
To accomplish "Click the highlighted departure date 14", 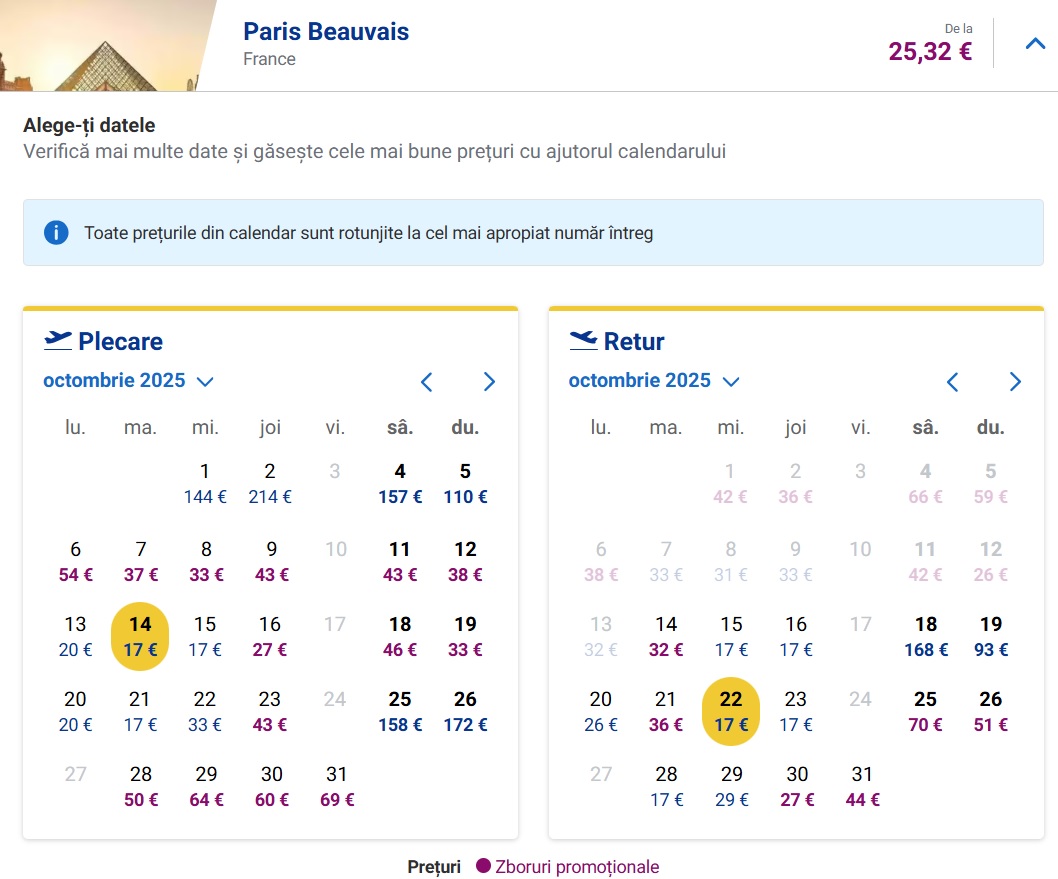I will pos(140,636).
